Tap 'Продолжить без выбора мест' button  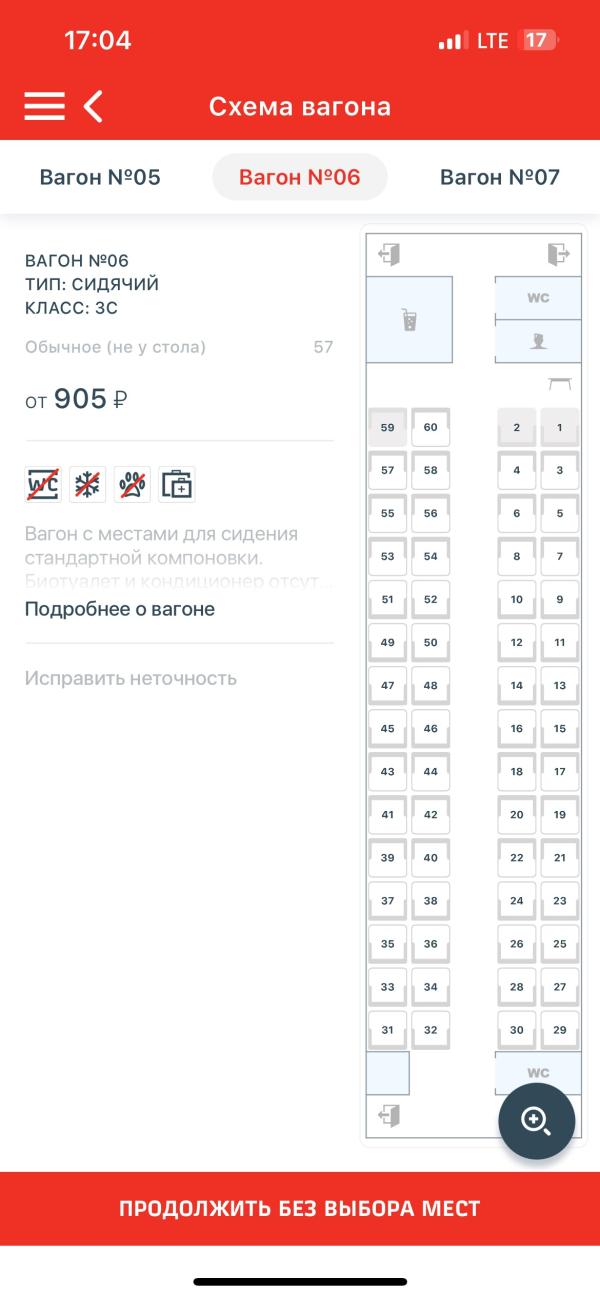[300, 1208]
